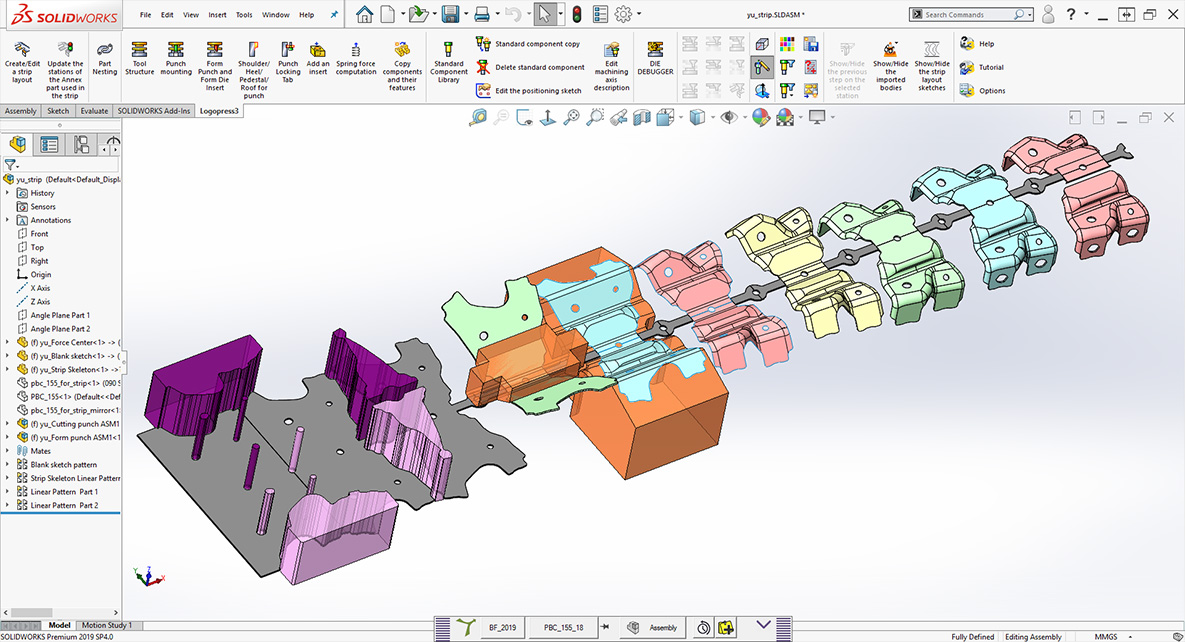This screenshot has width=1185, height=642.
Task: Open the Tools menu
Action: tap(244, 14)
